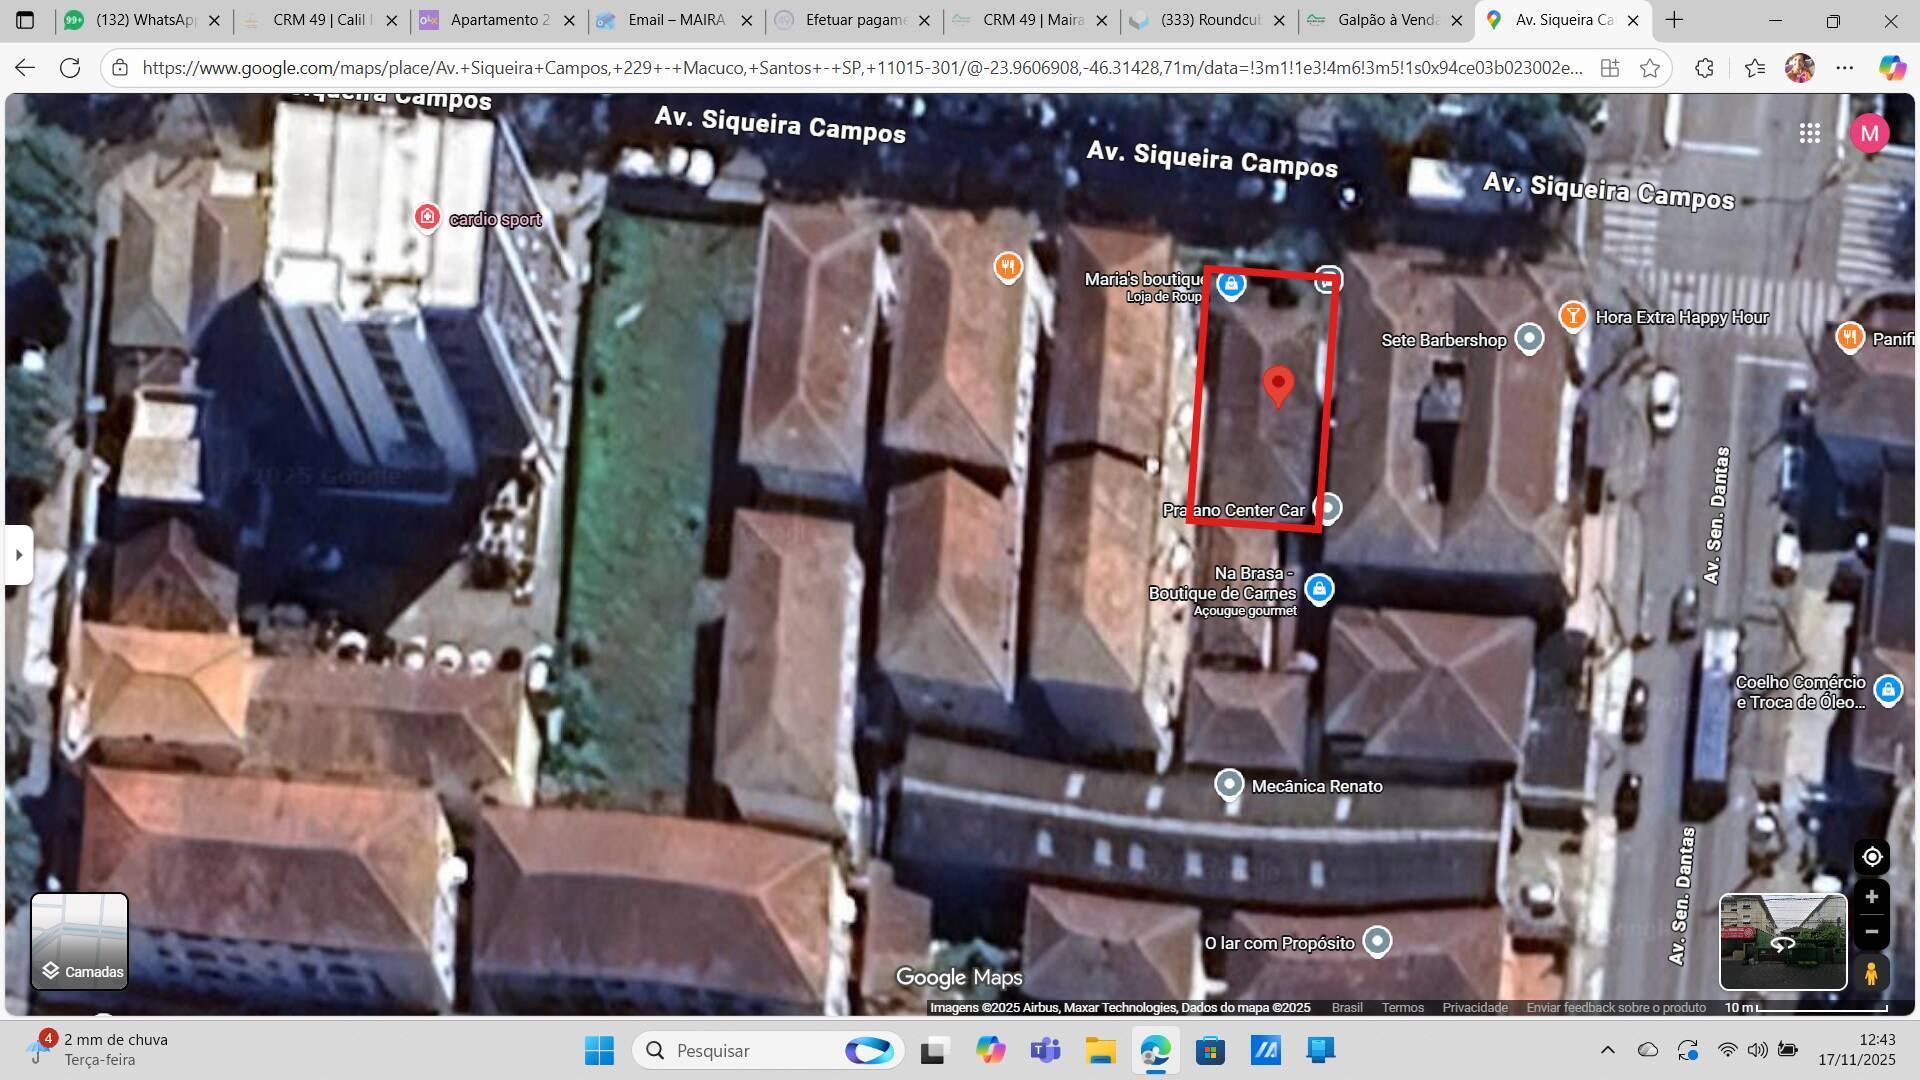Image resolution: width=1920 pixels, height=1080 pixels.
Task: Zoom in on the map
Action: point(1872,897)
